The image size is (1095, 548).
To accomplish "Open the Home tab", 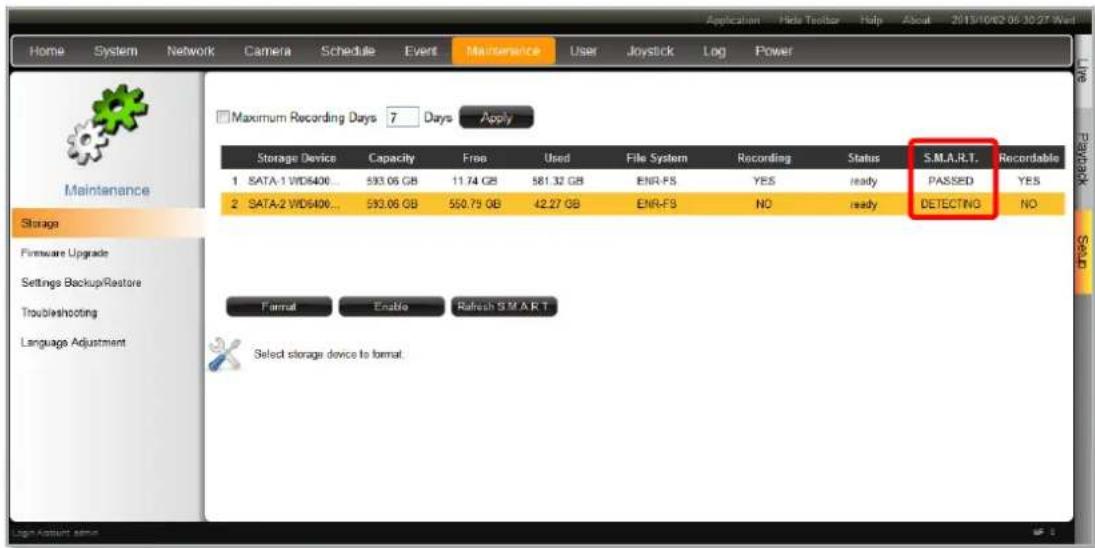I will [x=47, y=52].
